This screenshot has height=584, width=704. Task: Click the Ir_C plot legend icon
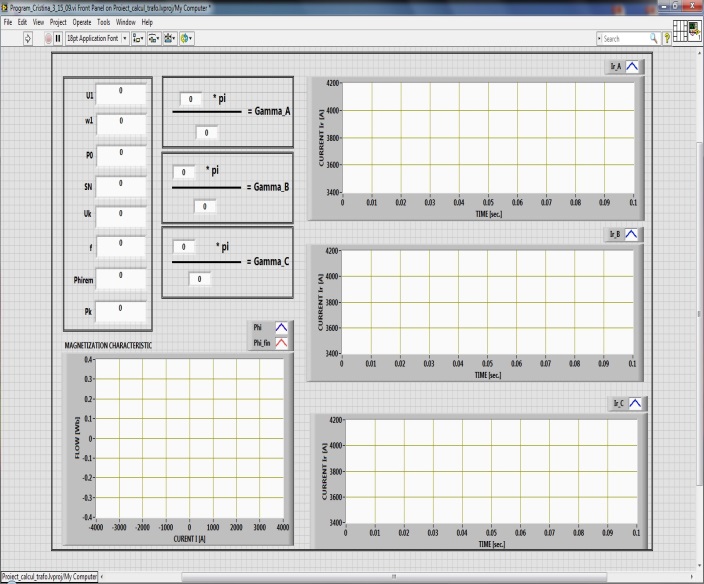click(x=635, y=403)
